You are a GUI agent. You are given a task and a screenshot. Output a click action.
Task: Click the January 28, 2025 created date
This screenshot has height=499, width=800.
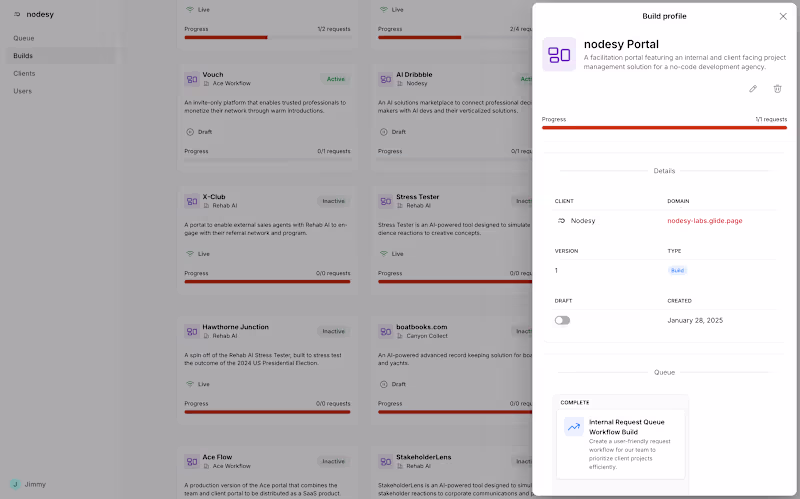click(695, 320)
